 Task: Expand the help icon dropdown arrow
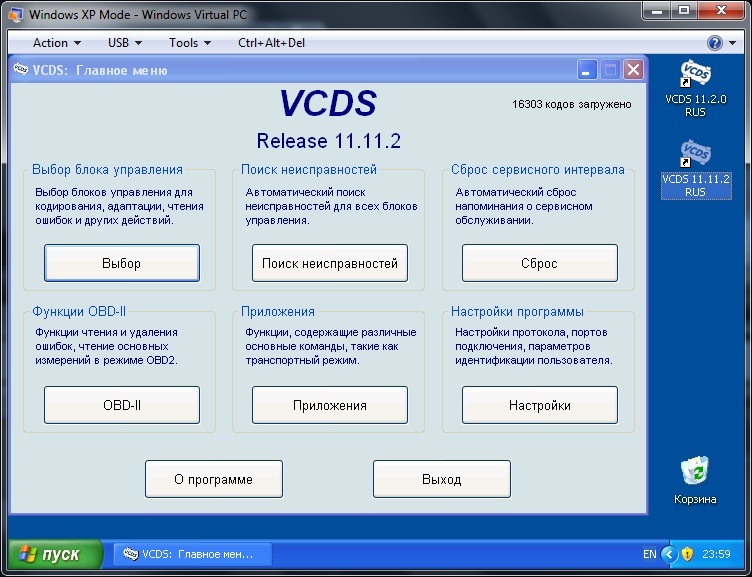(x=732, y=43)
